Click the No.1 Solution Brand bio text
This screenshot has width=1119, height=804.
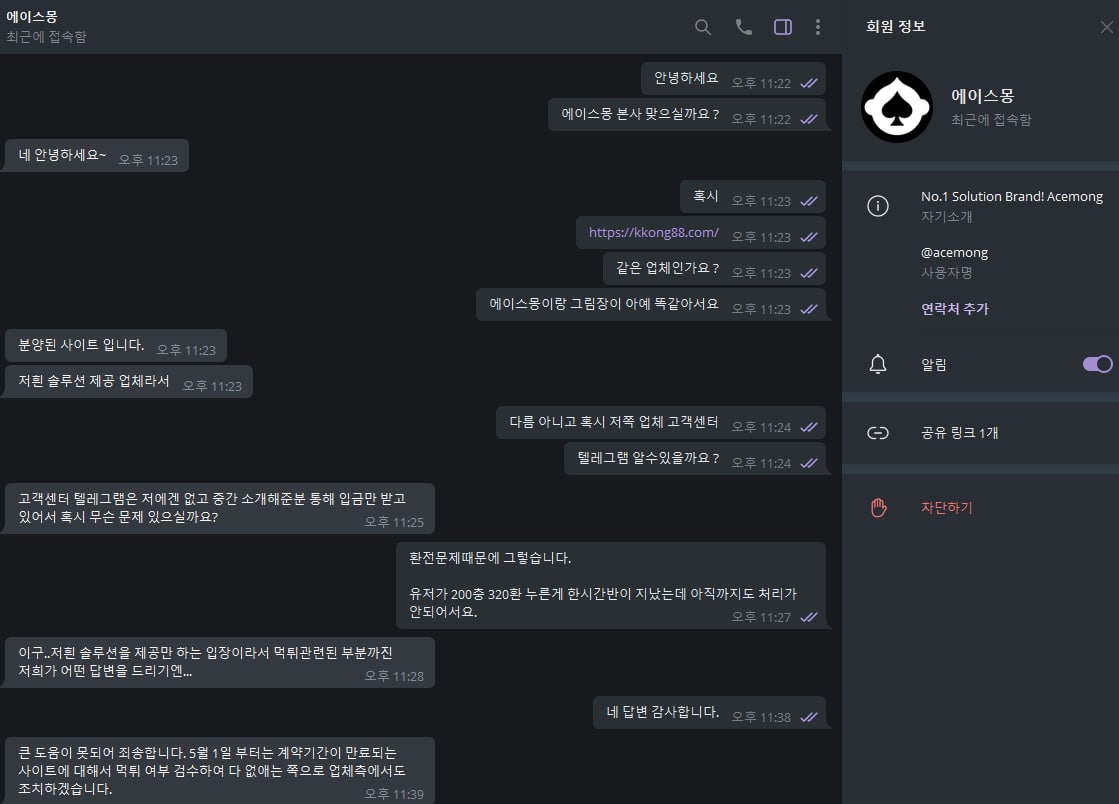1012,196
